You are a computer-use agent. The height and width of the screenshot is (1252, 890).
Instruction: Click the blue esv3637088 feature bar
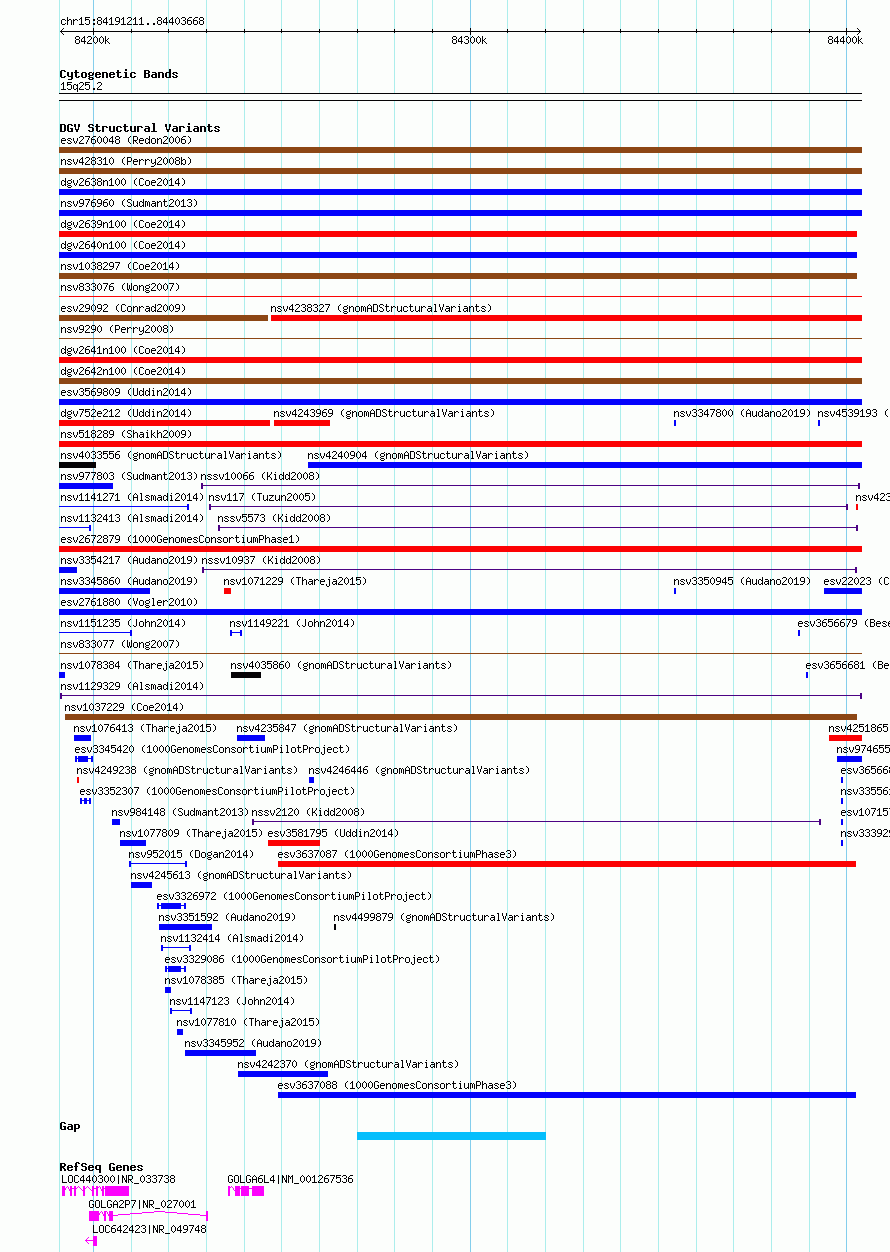tap(567, 1095)
